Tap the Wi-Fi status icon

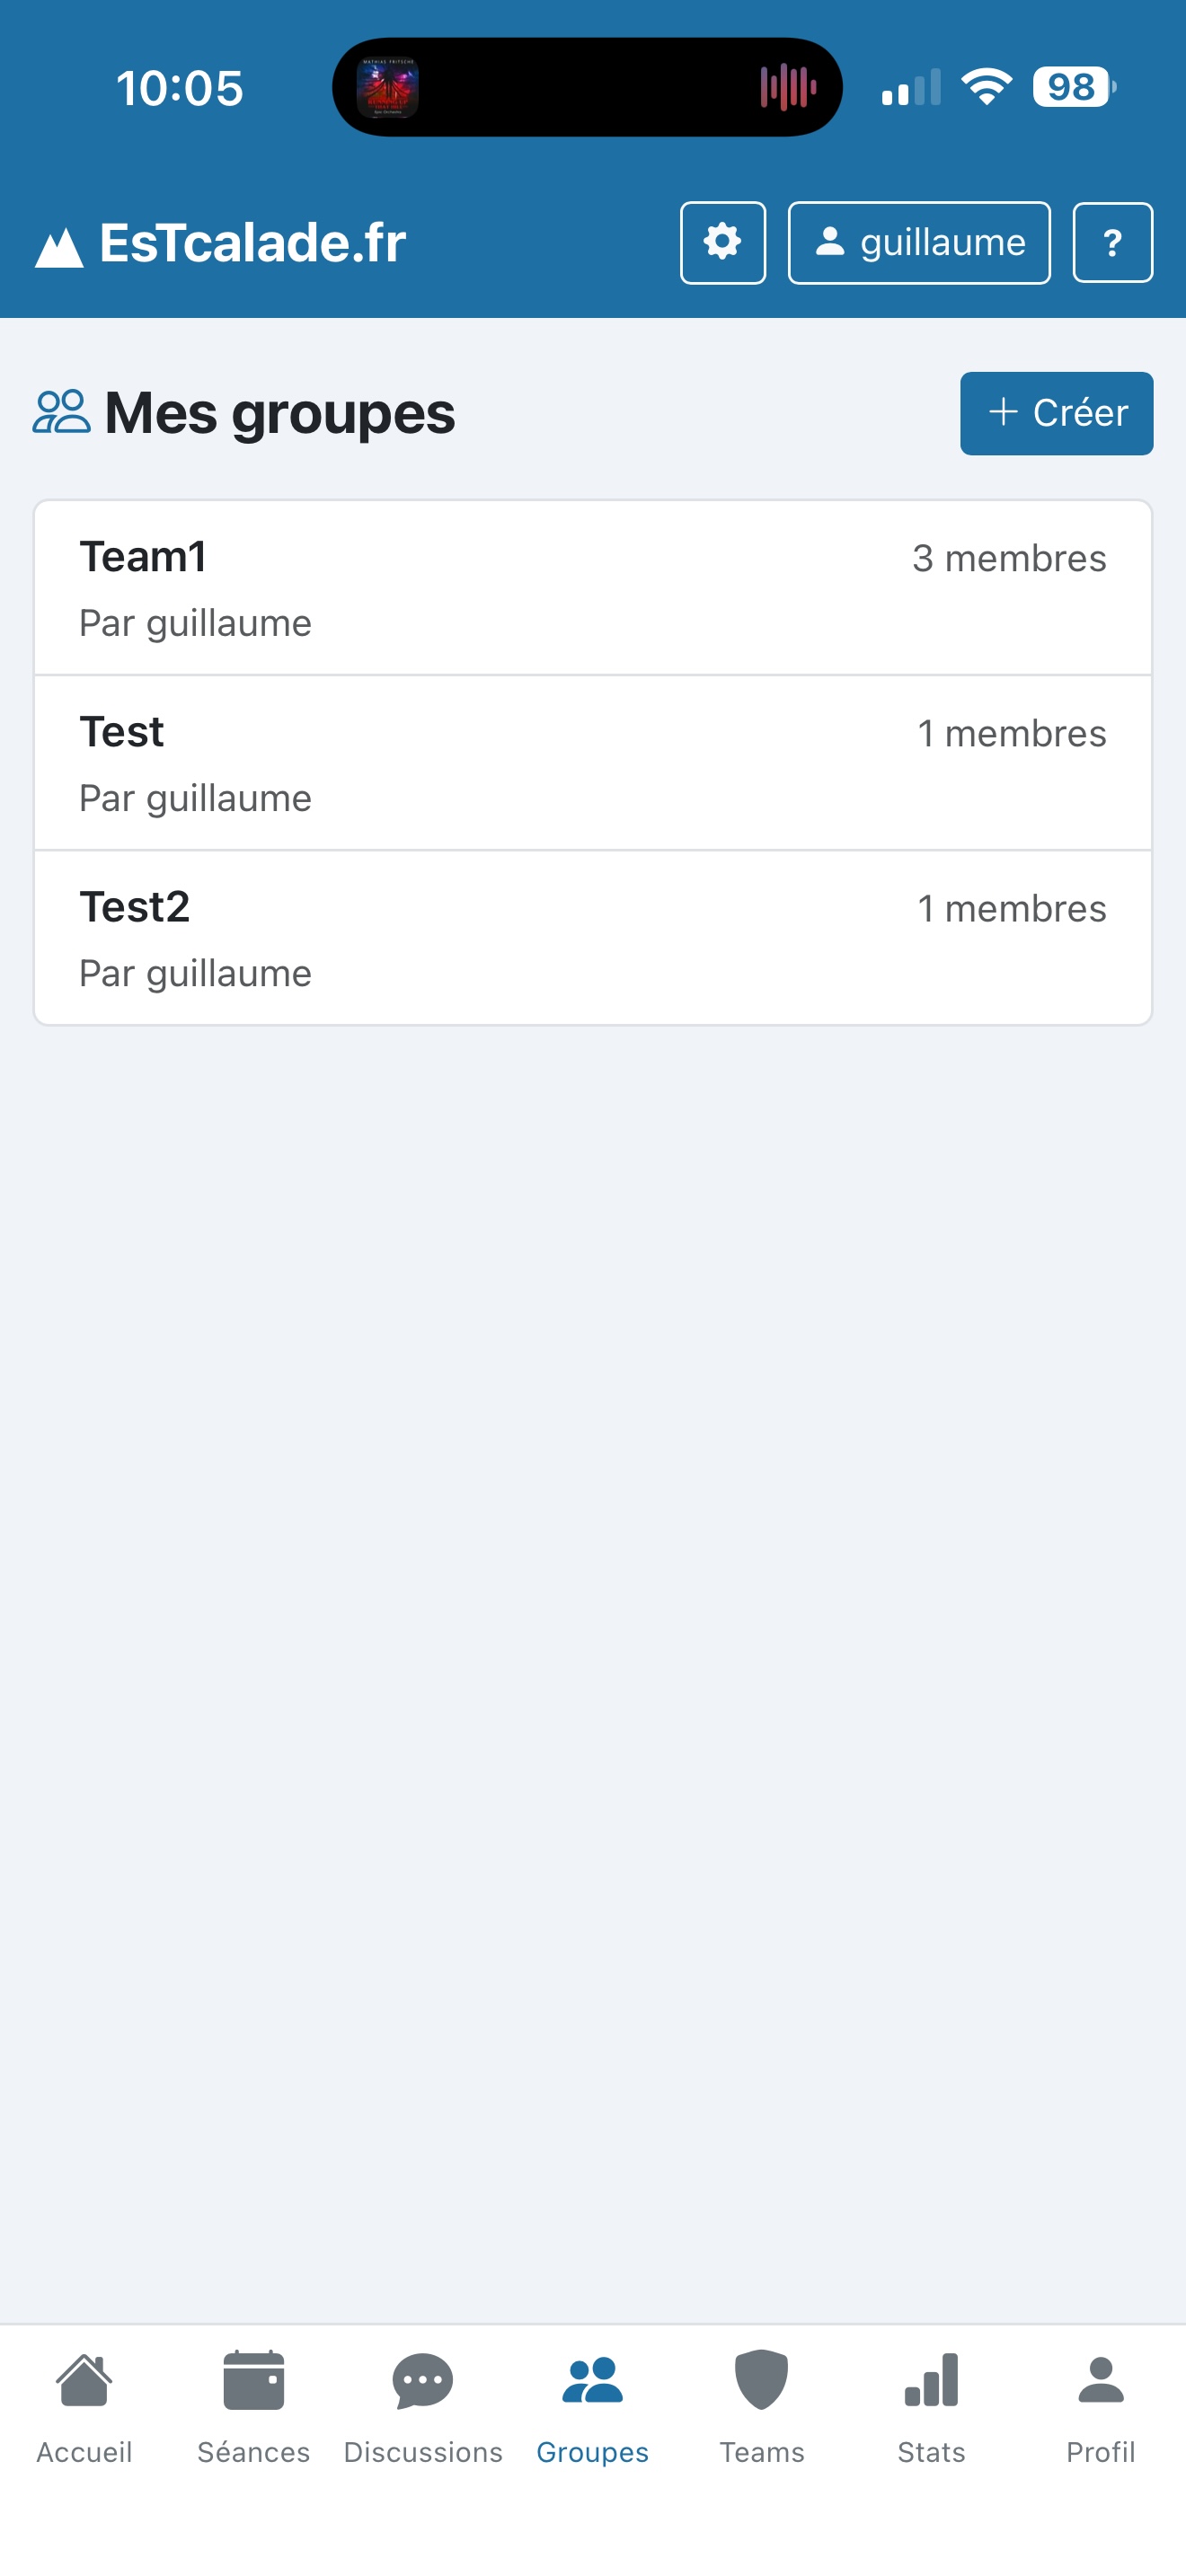(986, 87)
